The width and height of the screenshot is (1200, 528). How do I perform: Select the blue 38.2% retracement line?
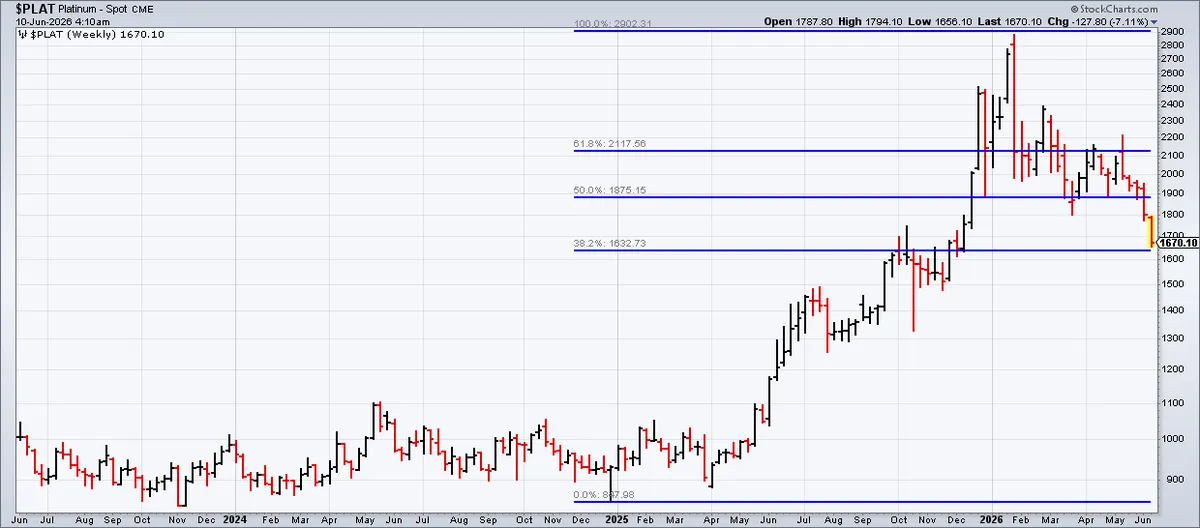pos(864,250)
